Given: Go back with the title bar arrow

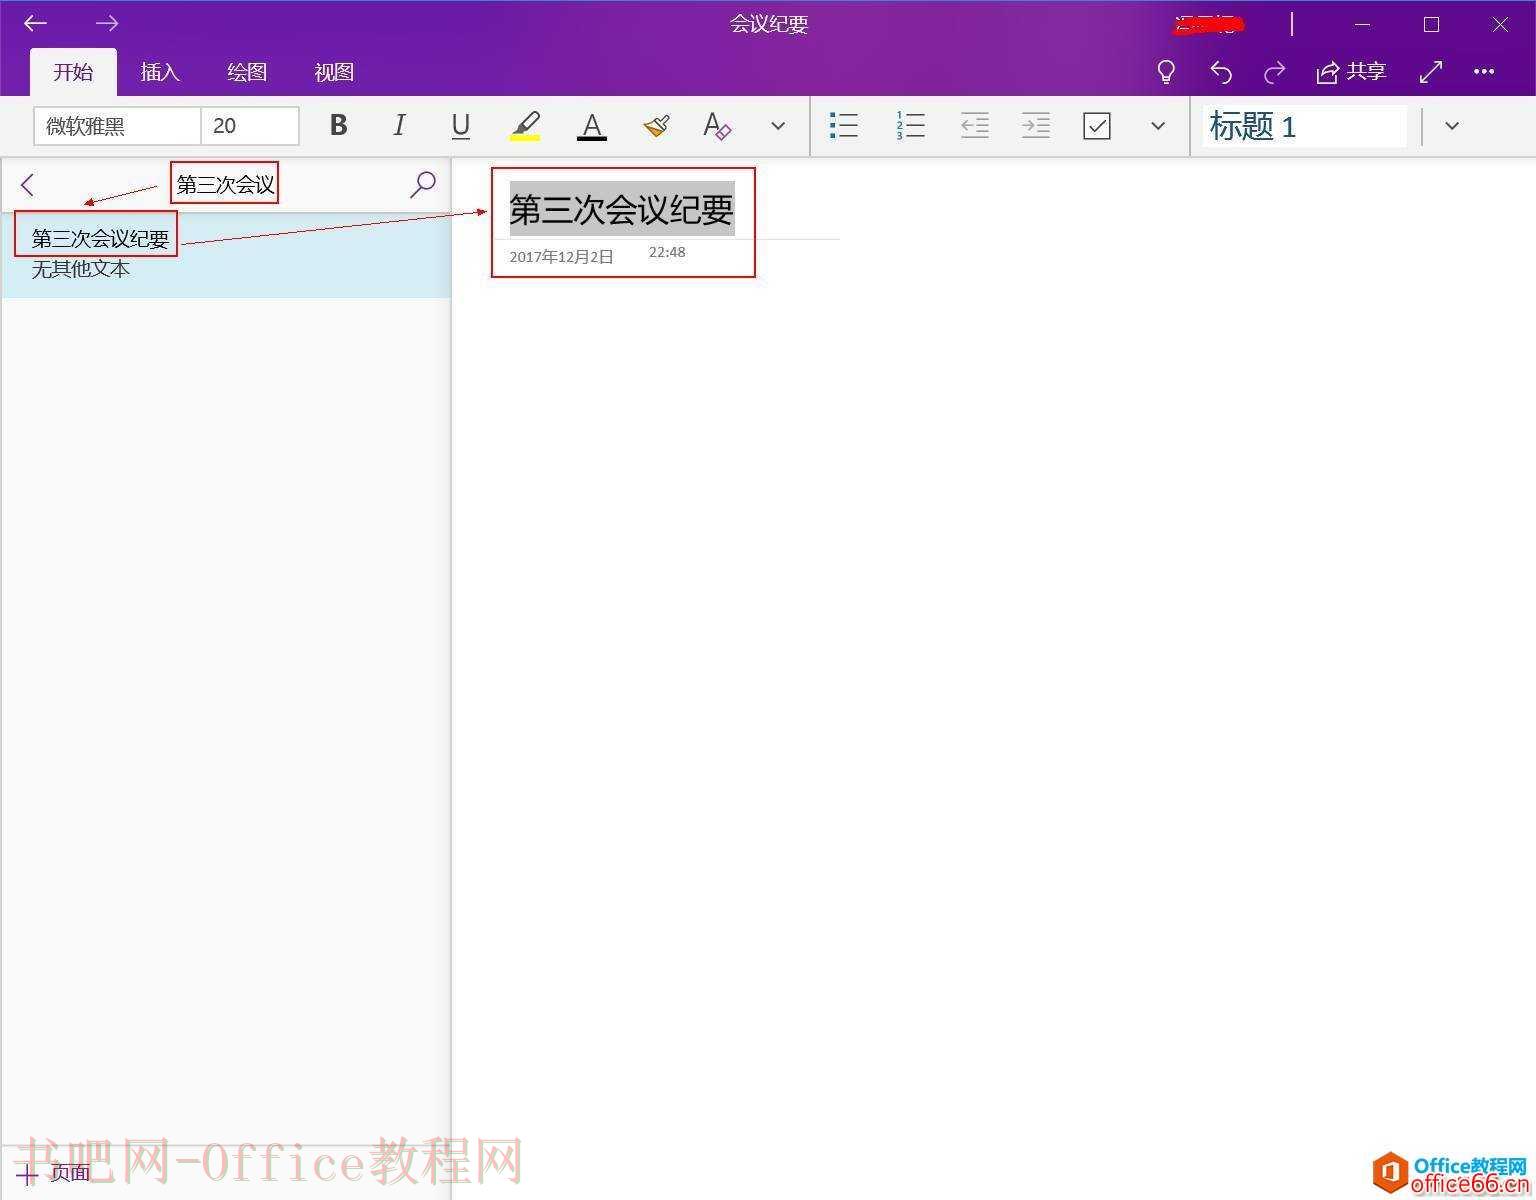Looking at the screenshot, I should point(35,23).
